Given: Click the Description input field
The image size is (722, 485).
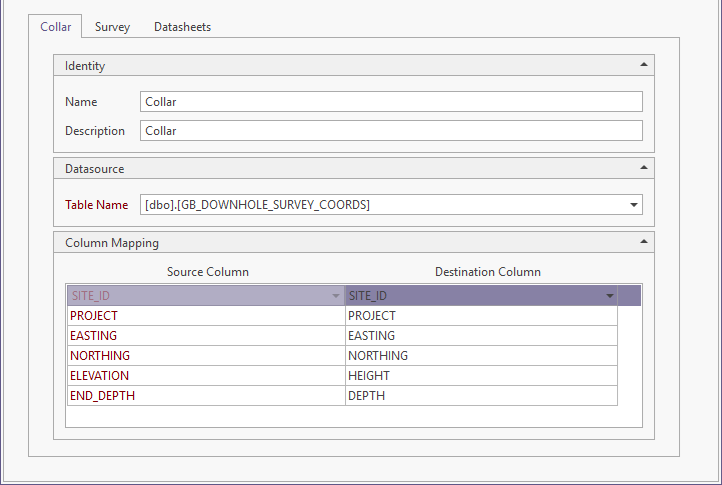Looking at the screenshot, I should (391, 130).
